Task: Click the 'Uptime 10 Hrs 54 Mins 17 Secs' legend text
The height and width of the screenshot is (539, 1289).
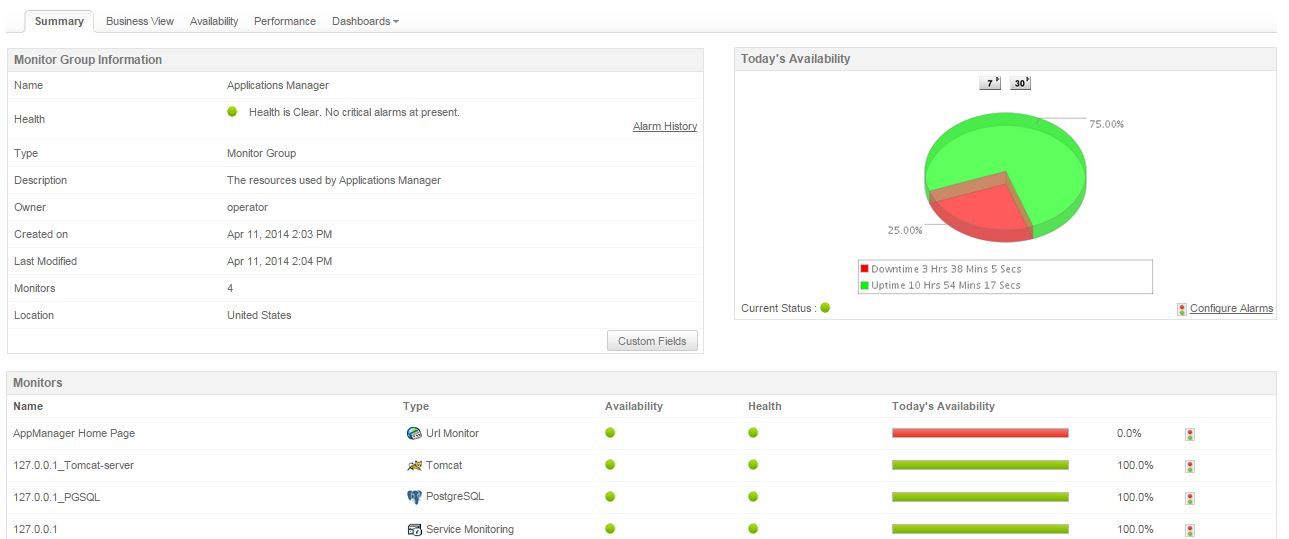Action: click(946, 285)
